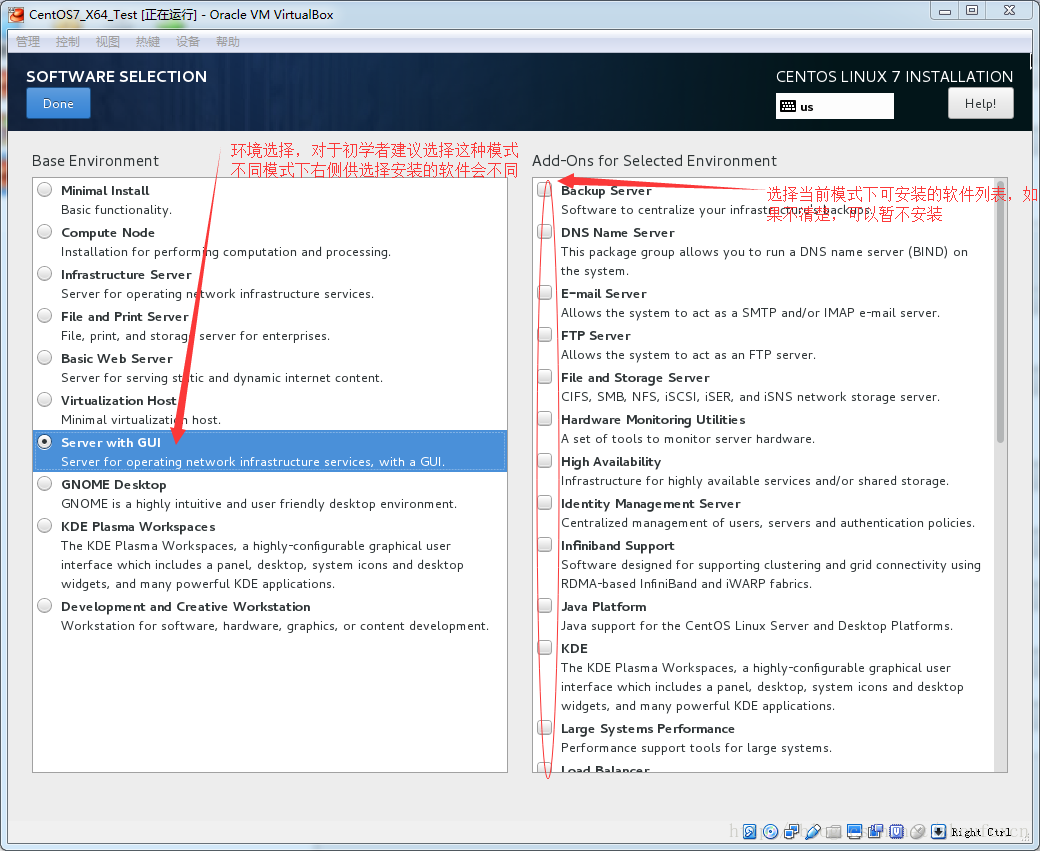Screen dimensions: 1040x851
Task: Open the shared folders status icon
Action: coord(834,831)
